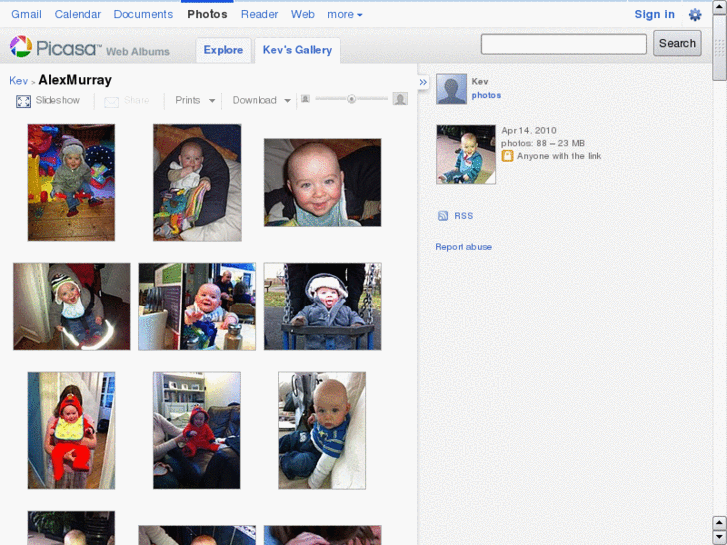Open Reader from the top bar
The height and width of the screenshot is (545, 727).
pyautogui.click(x=259, y=14)
